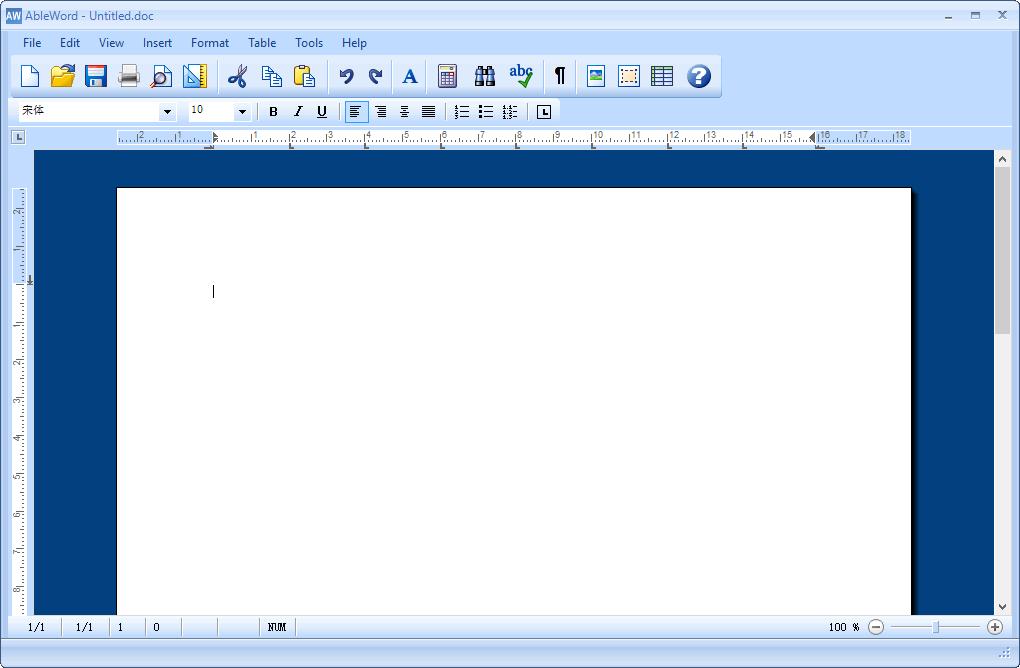This screenshot has width=1020, height=668.
Task: Click the 100 % zoom value
Action: (844, 627)
